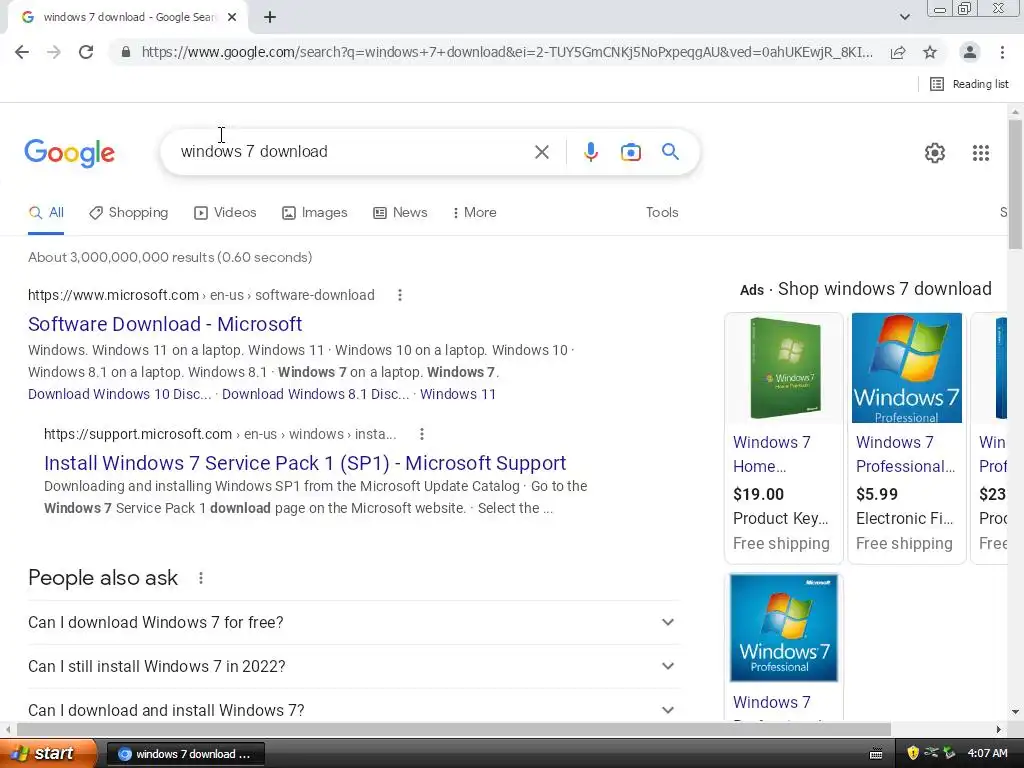This screenshot has width=1024, height=768.
Task: Click the scroll right arrow of horizontal scrollbar
Action: (999, 729)
